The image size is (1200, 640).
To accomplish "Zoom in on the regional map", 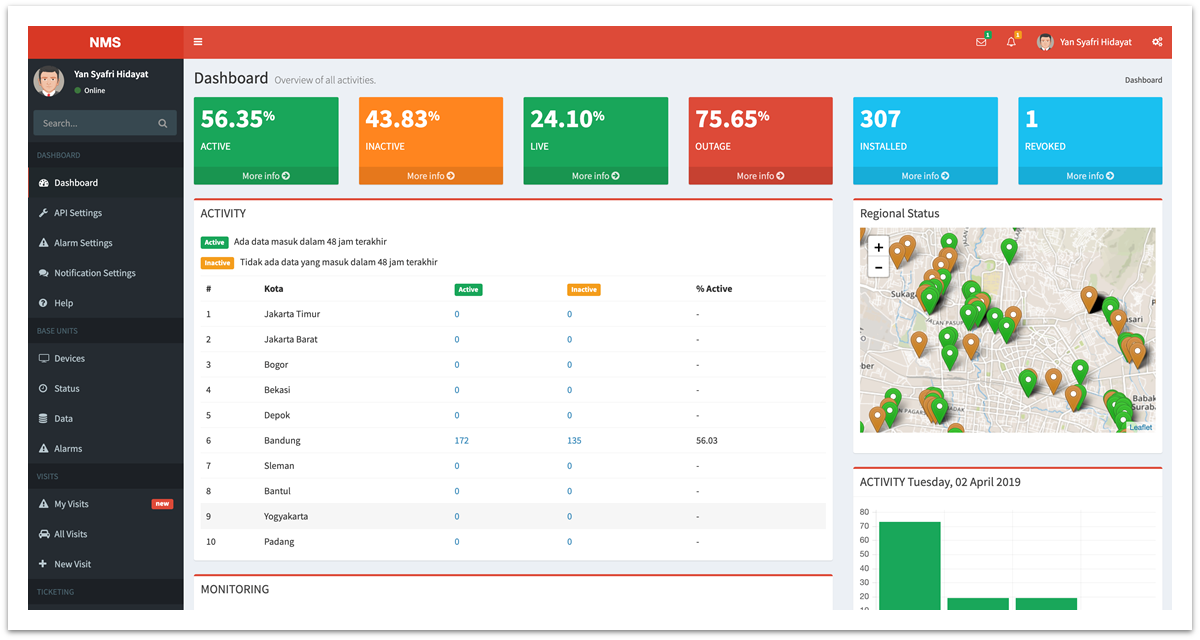I will click(878, 247).
